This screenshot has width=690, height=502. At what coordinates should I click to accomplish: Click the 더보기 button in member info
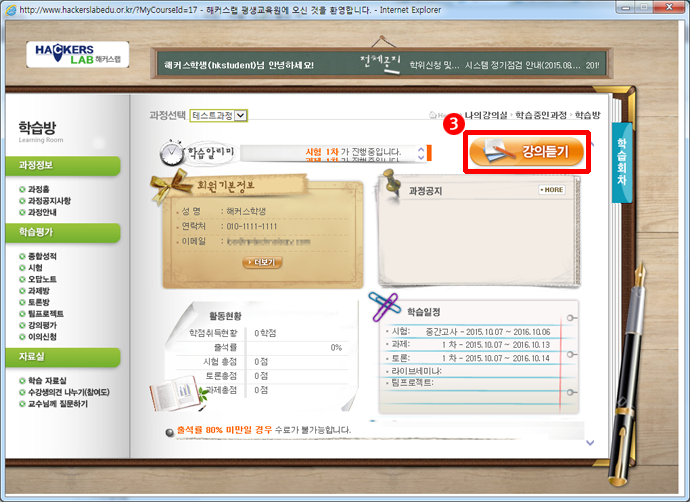click(260, 262)
